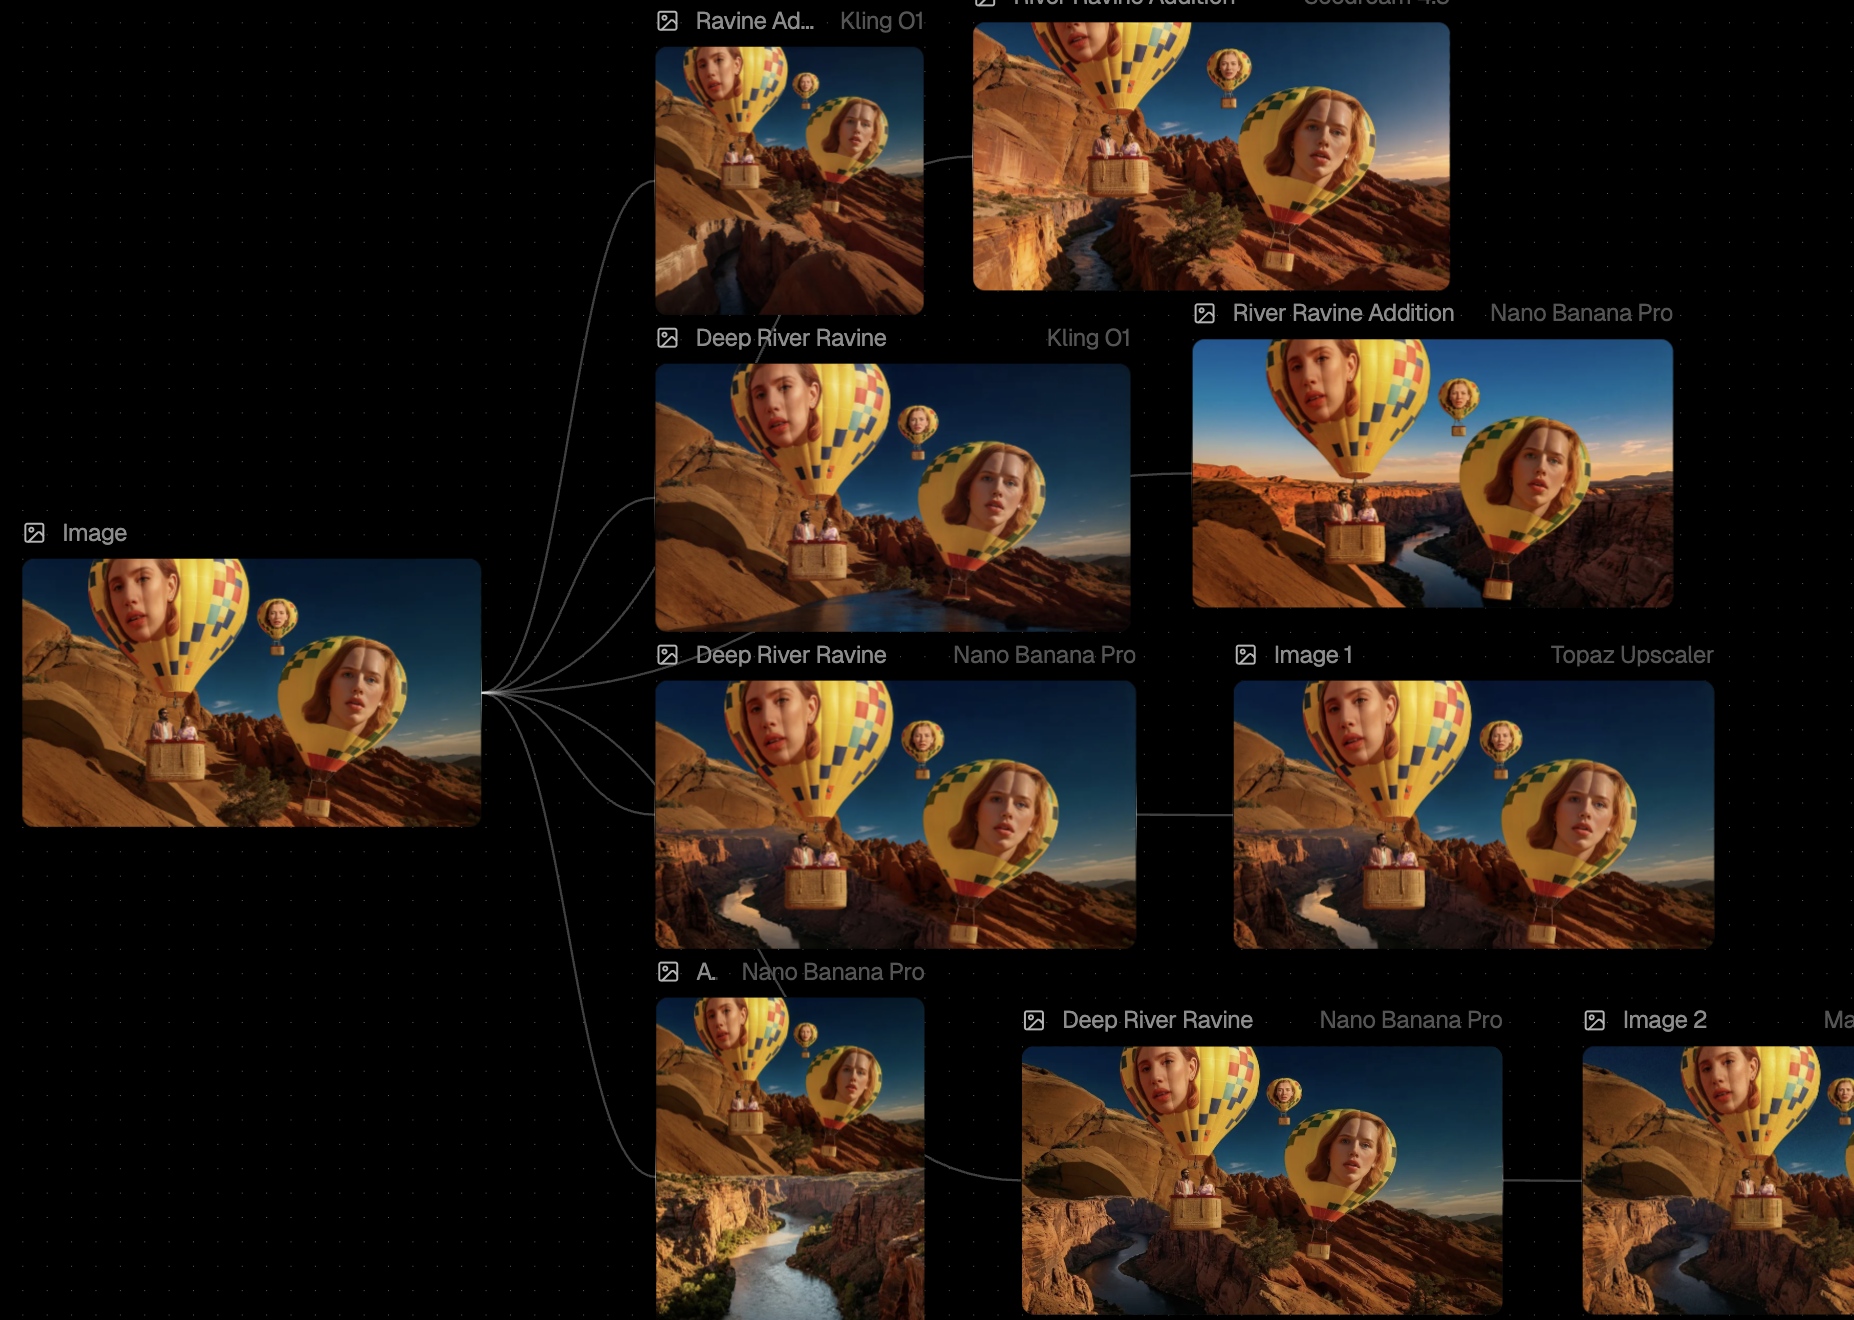The height and width of the screenshot is (1320, 1854).
Task: Click the "Nano Banana Pro" label on the "A." node
Action: coord(832,972)
